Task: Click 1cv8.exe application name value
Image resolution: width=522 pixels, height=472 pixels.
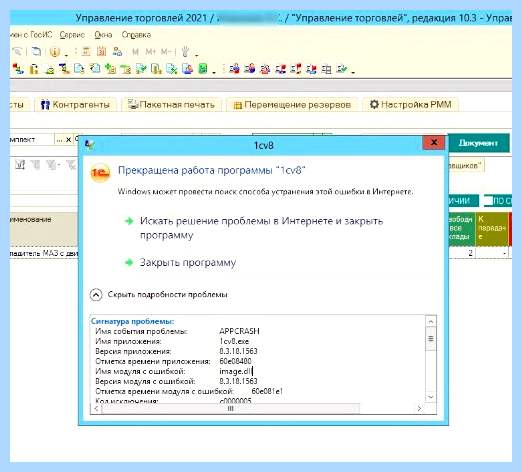Action: (234, 341)
